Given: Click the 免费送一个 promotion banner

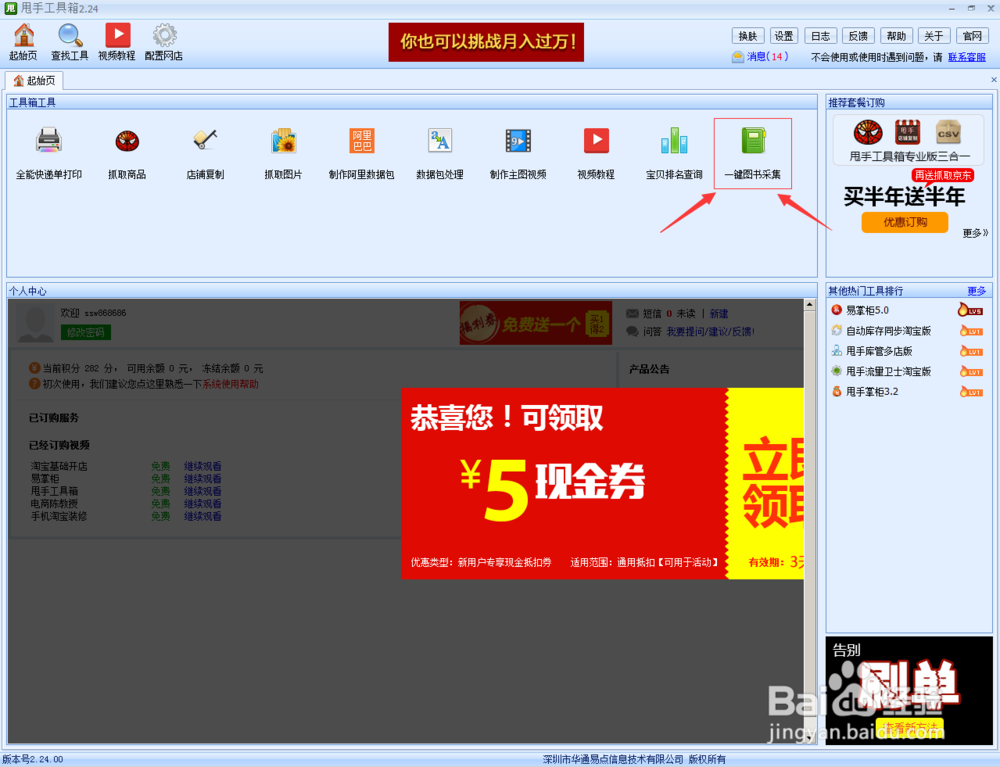Looking at the screenshot, I should pos(536,323).
